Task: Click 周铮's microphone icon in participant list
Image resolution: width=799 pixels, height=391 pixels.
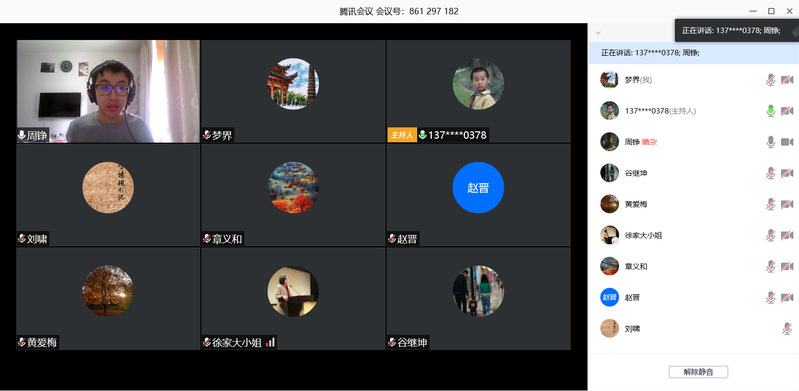Action: [x=770, y=142]
